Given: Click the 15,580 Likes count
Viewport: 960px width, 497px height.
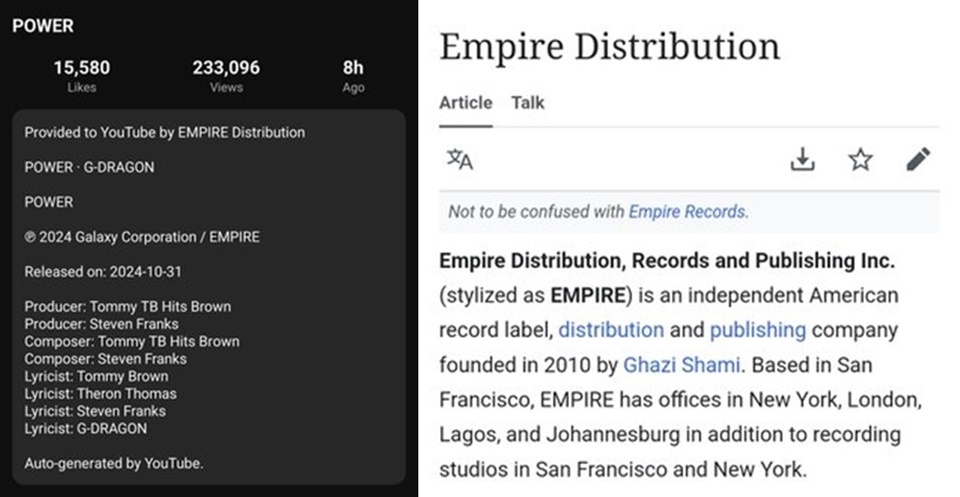Looking at the screenshot, I should [x=82, y=75].
